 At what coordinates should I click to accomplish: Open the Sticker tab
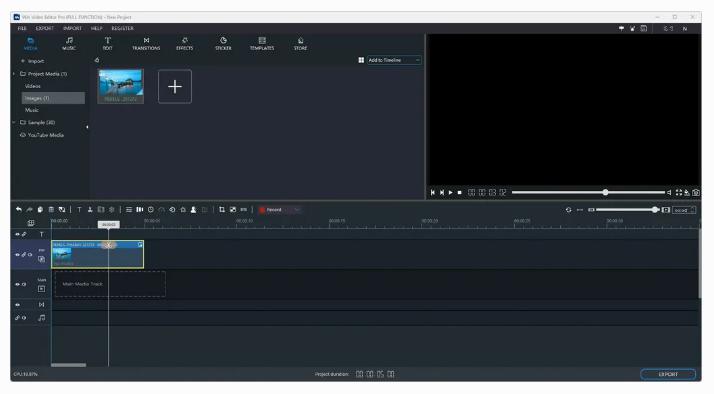coord(223,44)
